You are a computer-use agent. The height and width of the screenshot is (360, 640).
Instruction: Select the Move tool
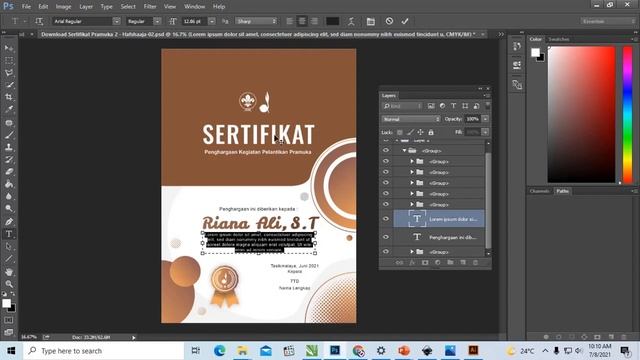9,48
